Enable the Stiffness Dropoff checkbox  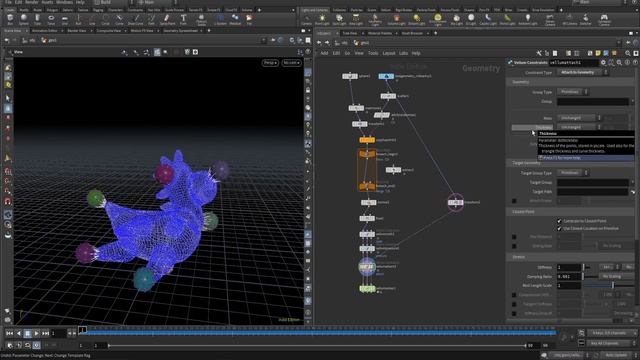click(x=514, y=313)
